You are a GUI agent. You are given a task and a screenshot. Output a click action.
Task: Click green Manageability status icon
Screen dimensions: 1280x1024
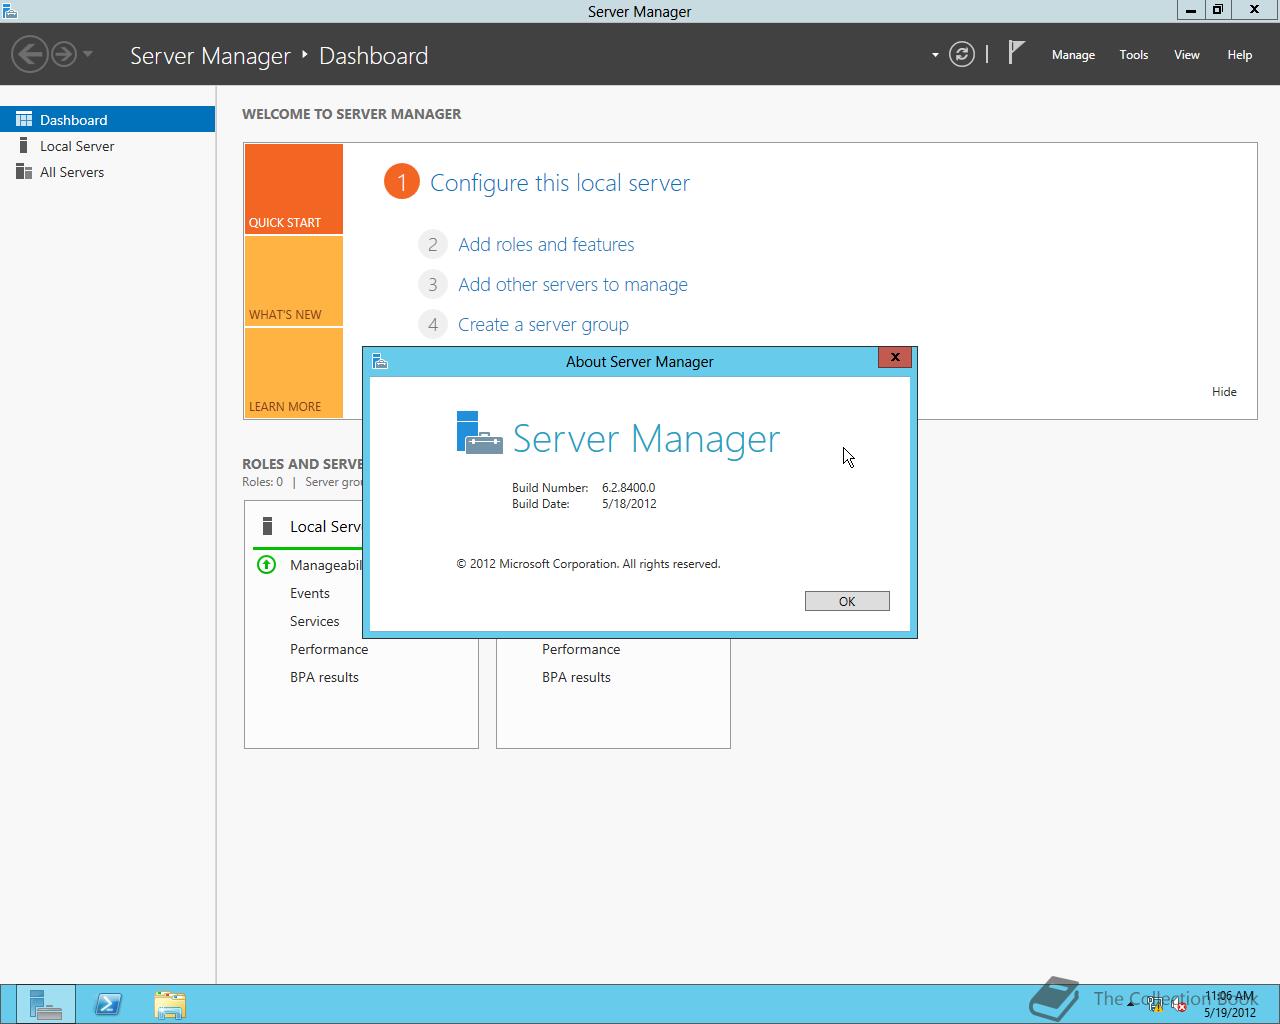(266, 565)
